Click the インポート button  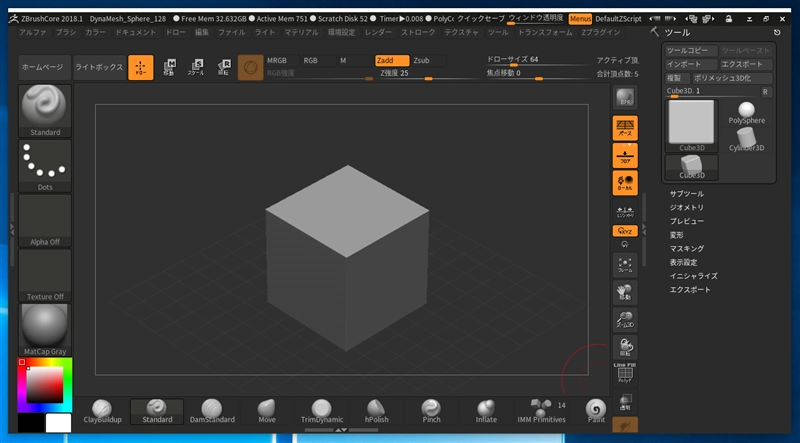click(x=691, y=64)
